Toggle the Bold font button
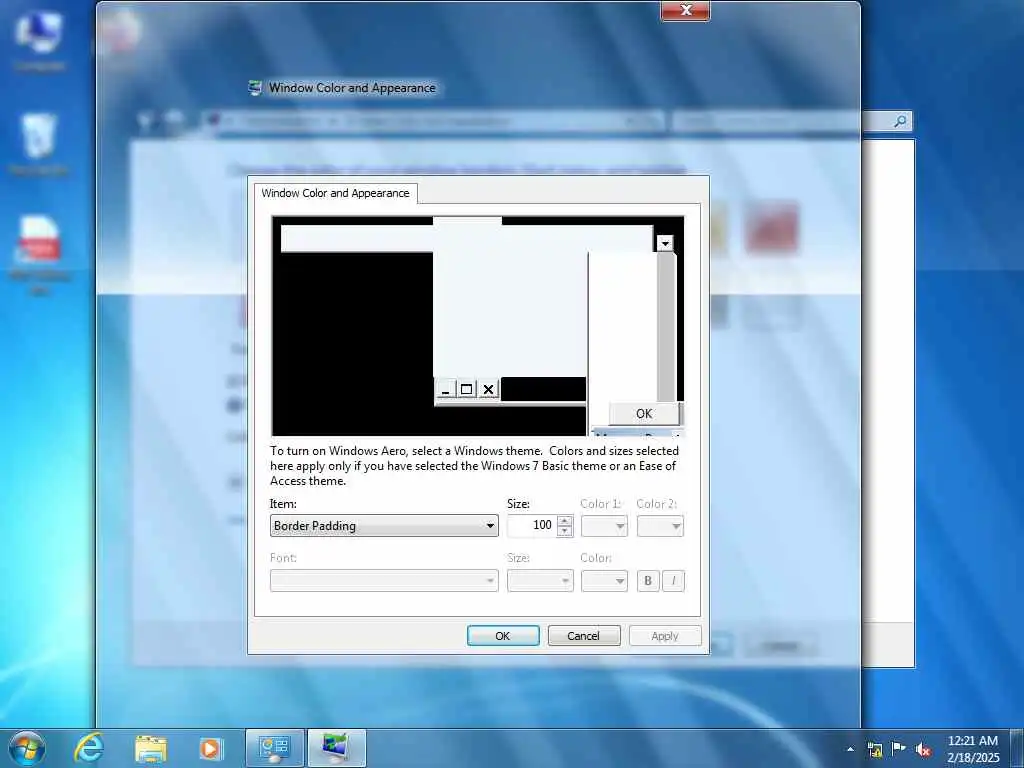1024x768 pixels. 648,581
